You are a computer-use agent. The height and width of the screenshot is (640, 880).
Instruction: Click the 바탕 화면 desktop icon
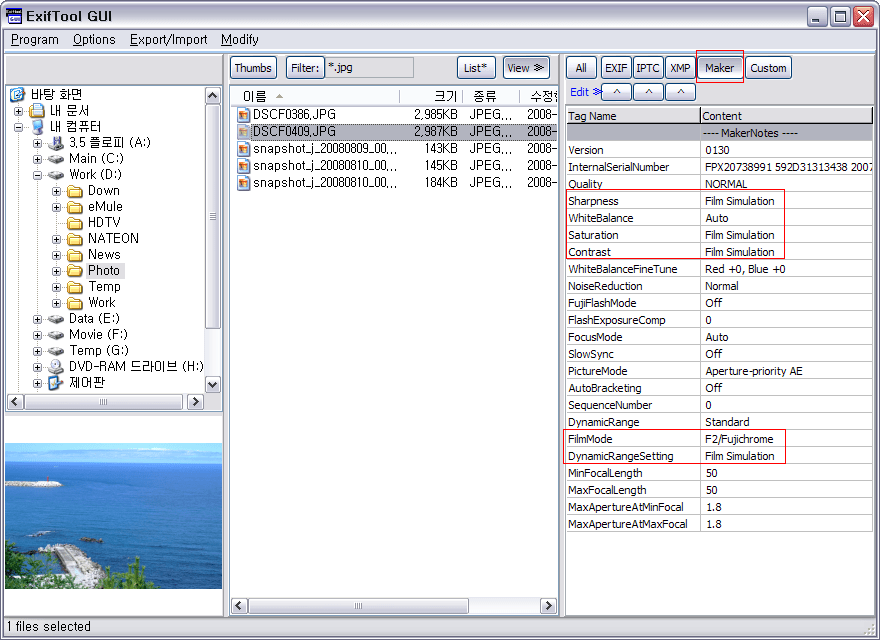pos(18,95)
